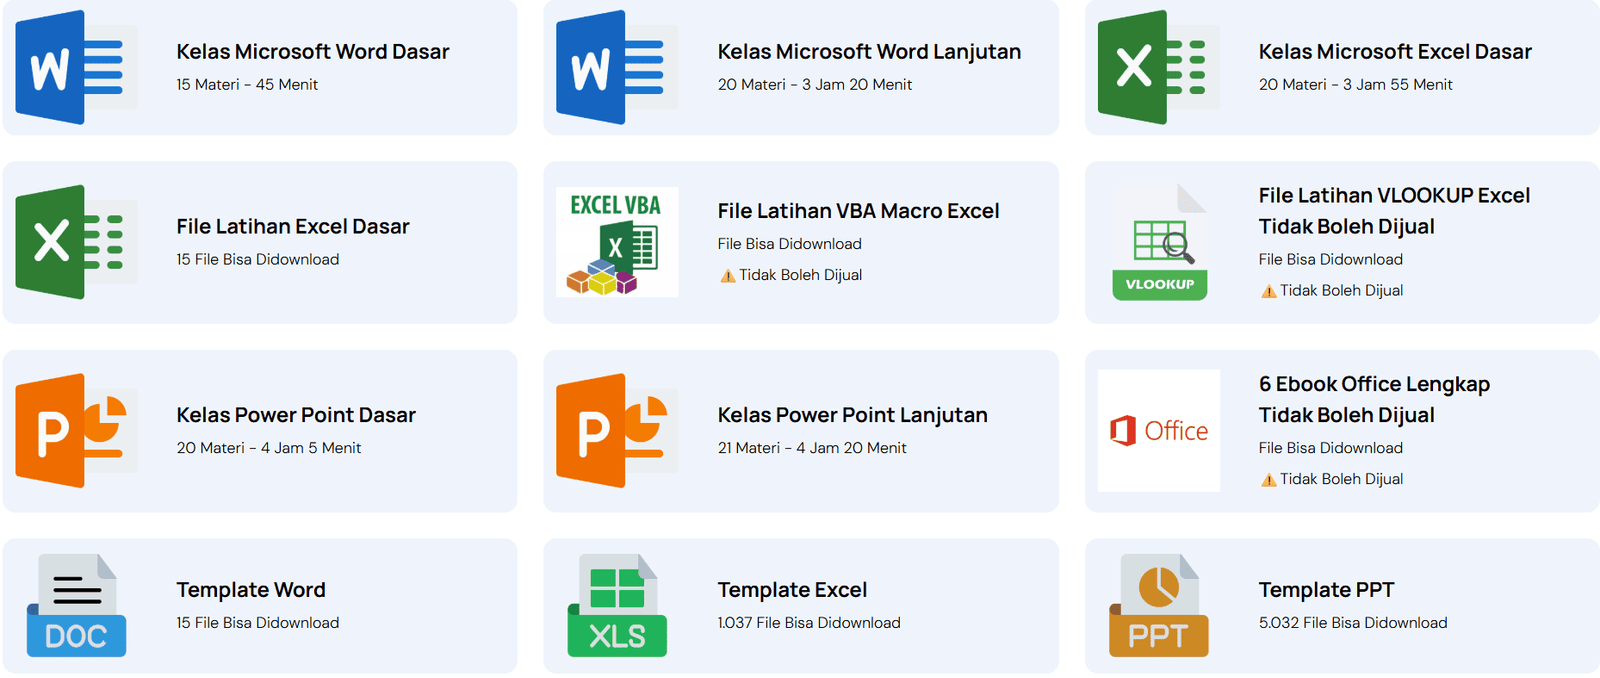Open Kelas Microsoft Word Lanjutan title
The width and height of the screenshot is (1600, 678).
868,52
